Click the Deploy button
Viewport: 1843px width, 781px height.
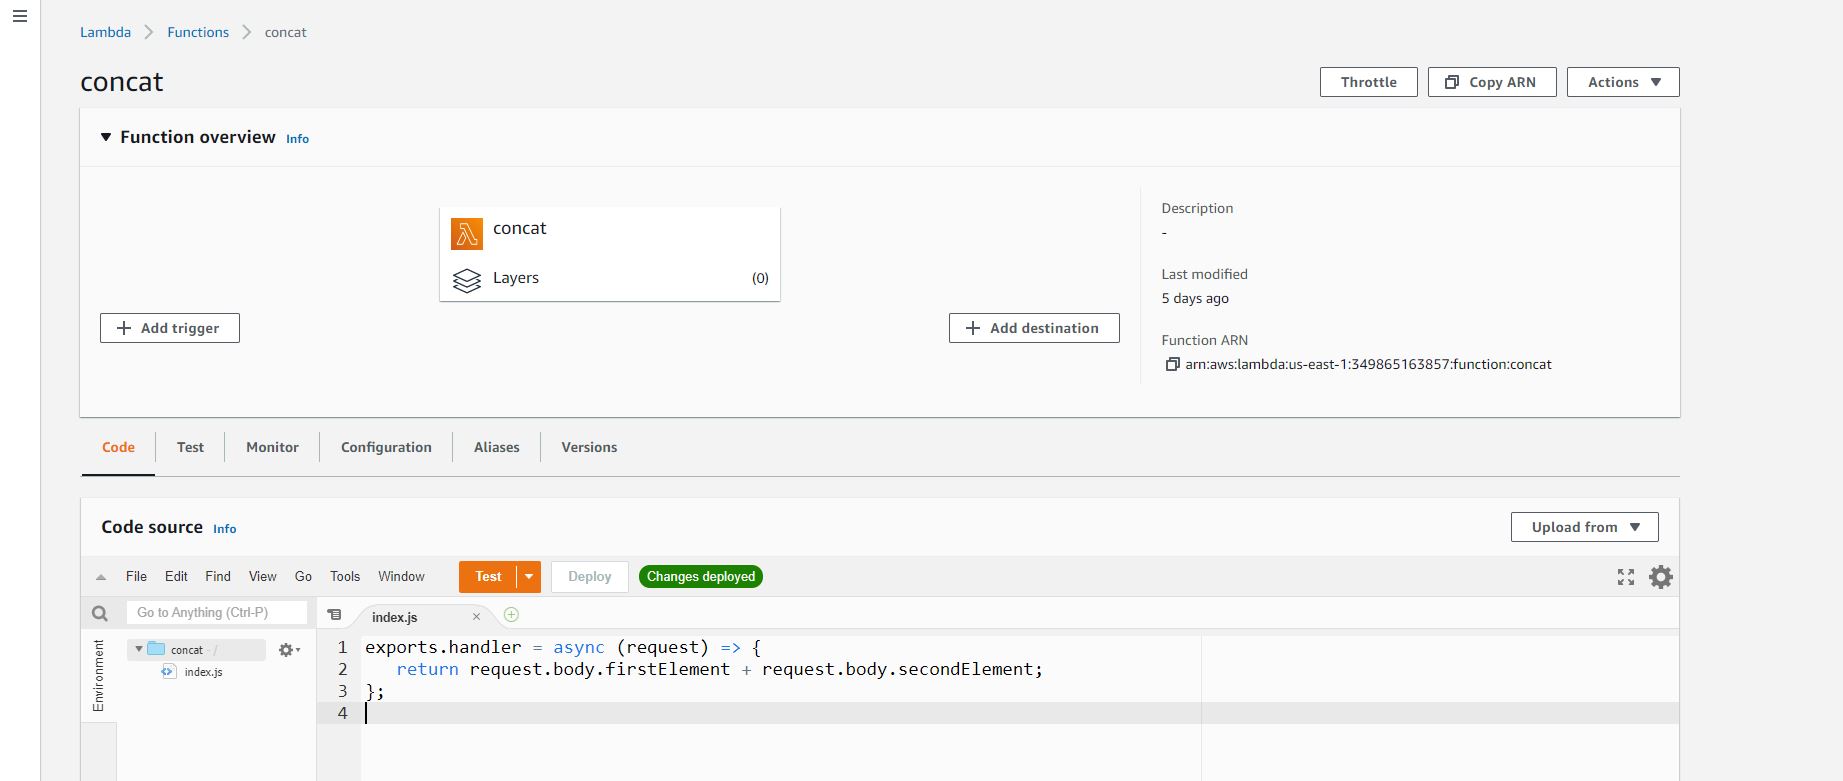coord(590,577)
